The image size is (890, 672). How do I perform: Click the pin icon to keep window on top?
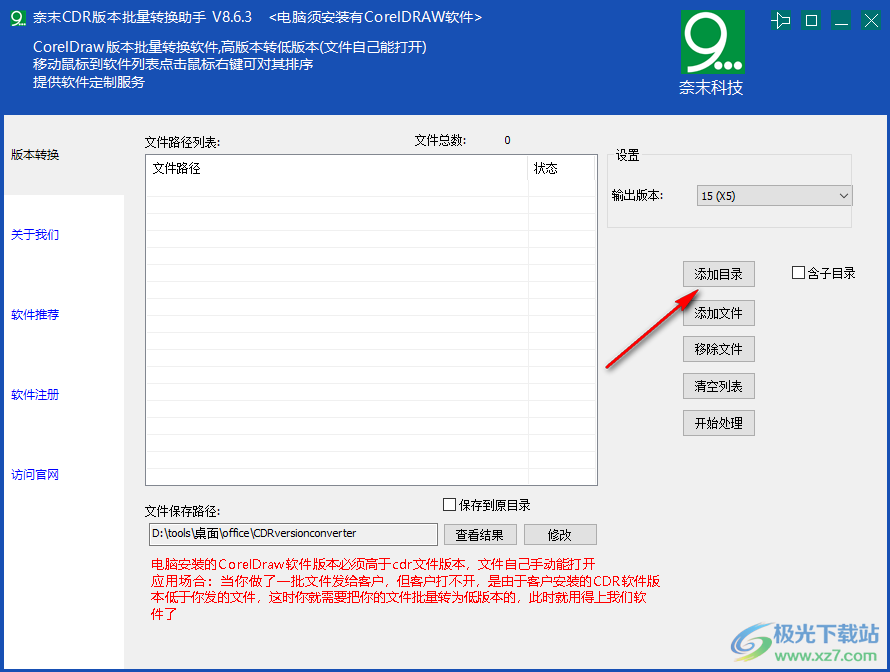click(x=781, y=19)
